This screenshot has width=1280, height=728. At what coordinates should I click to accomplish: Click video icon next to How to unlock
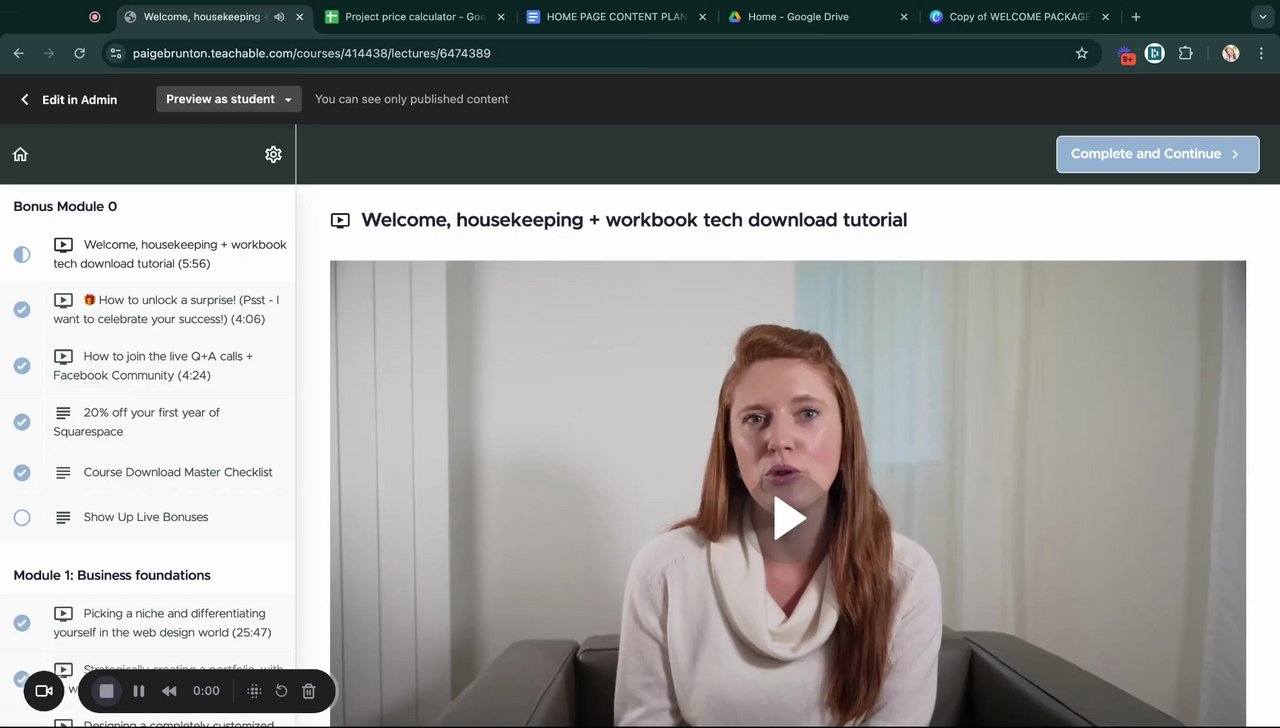point(63,300)
